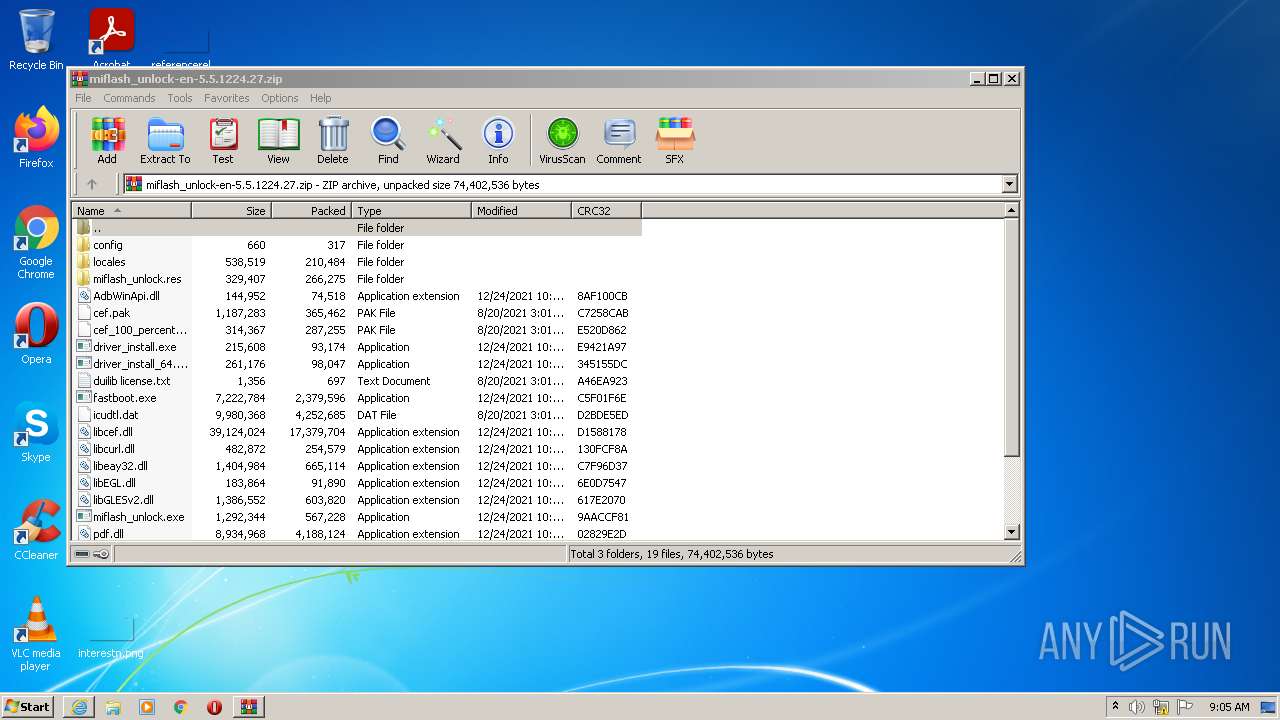Select duilib license.txt file
1280x720 pixels.
[x=357, y=381]
